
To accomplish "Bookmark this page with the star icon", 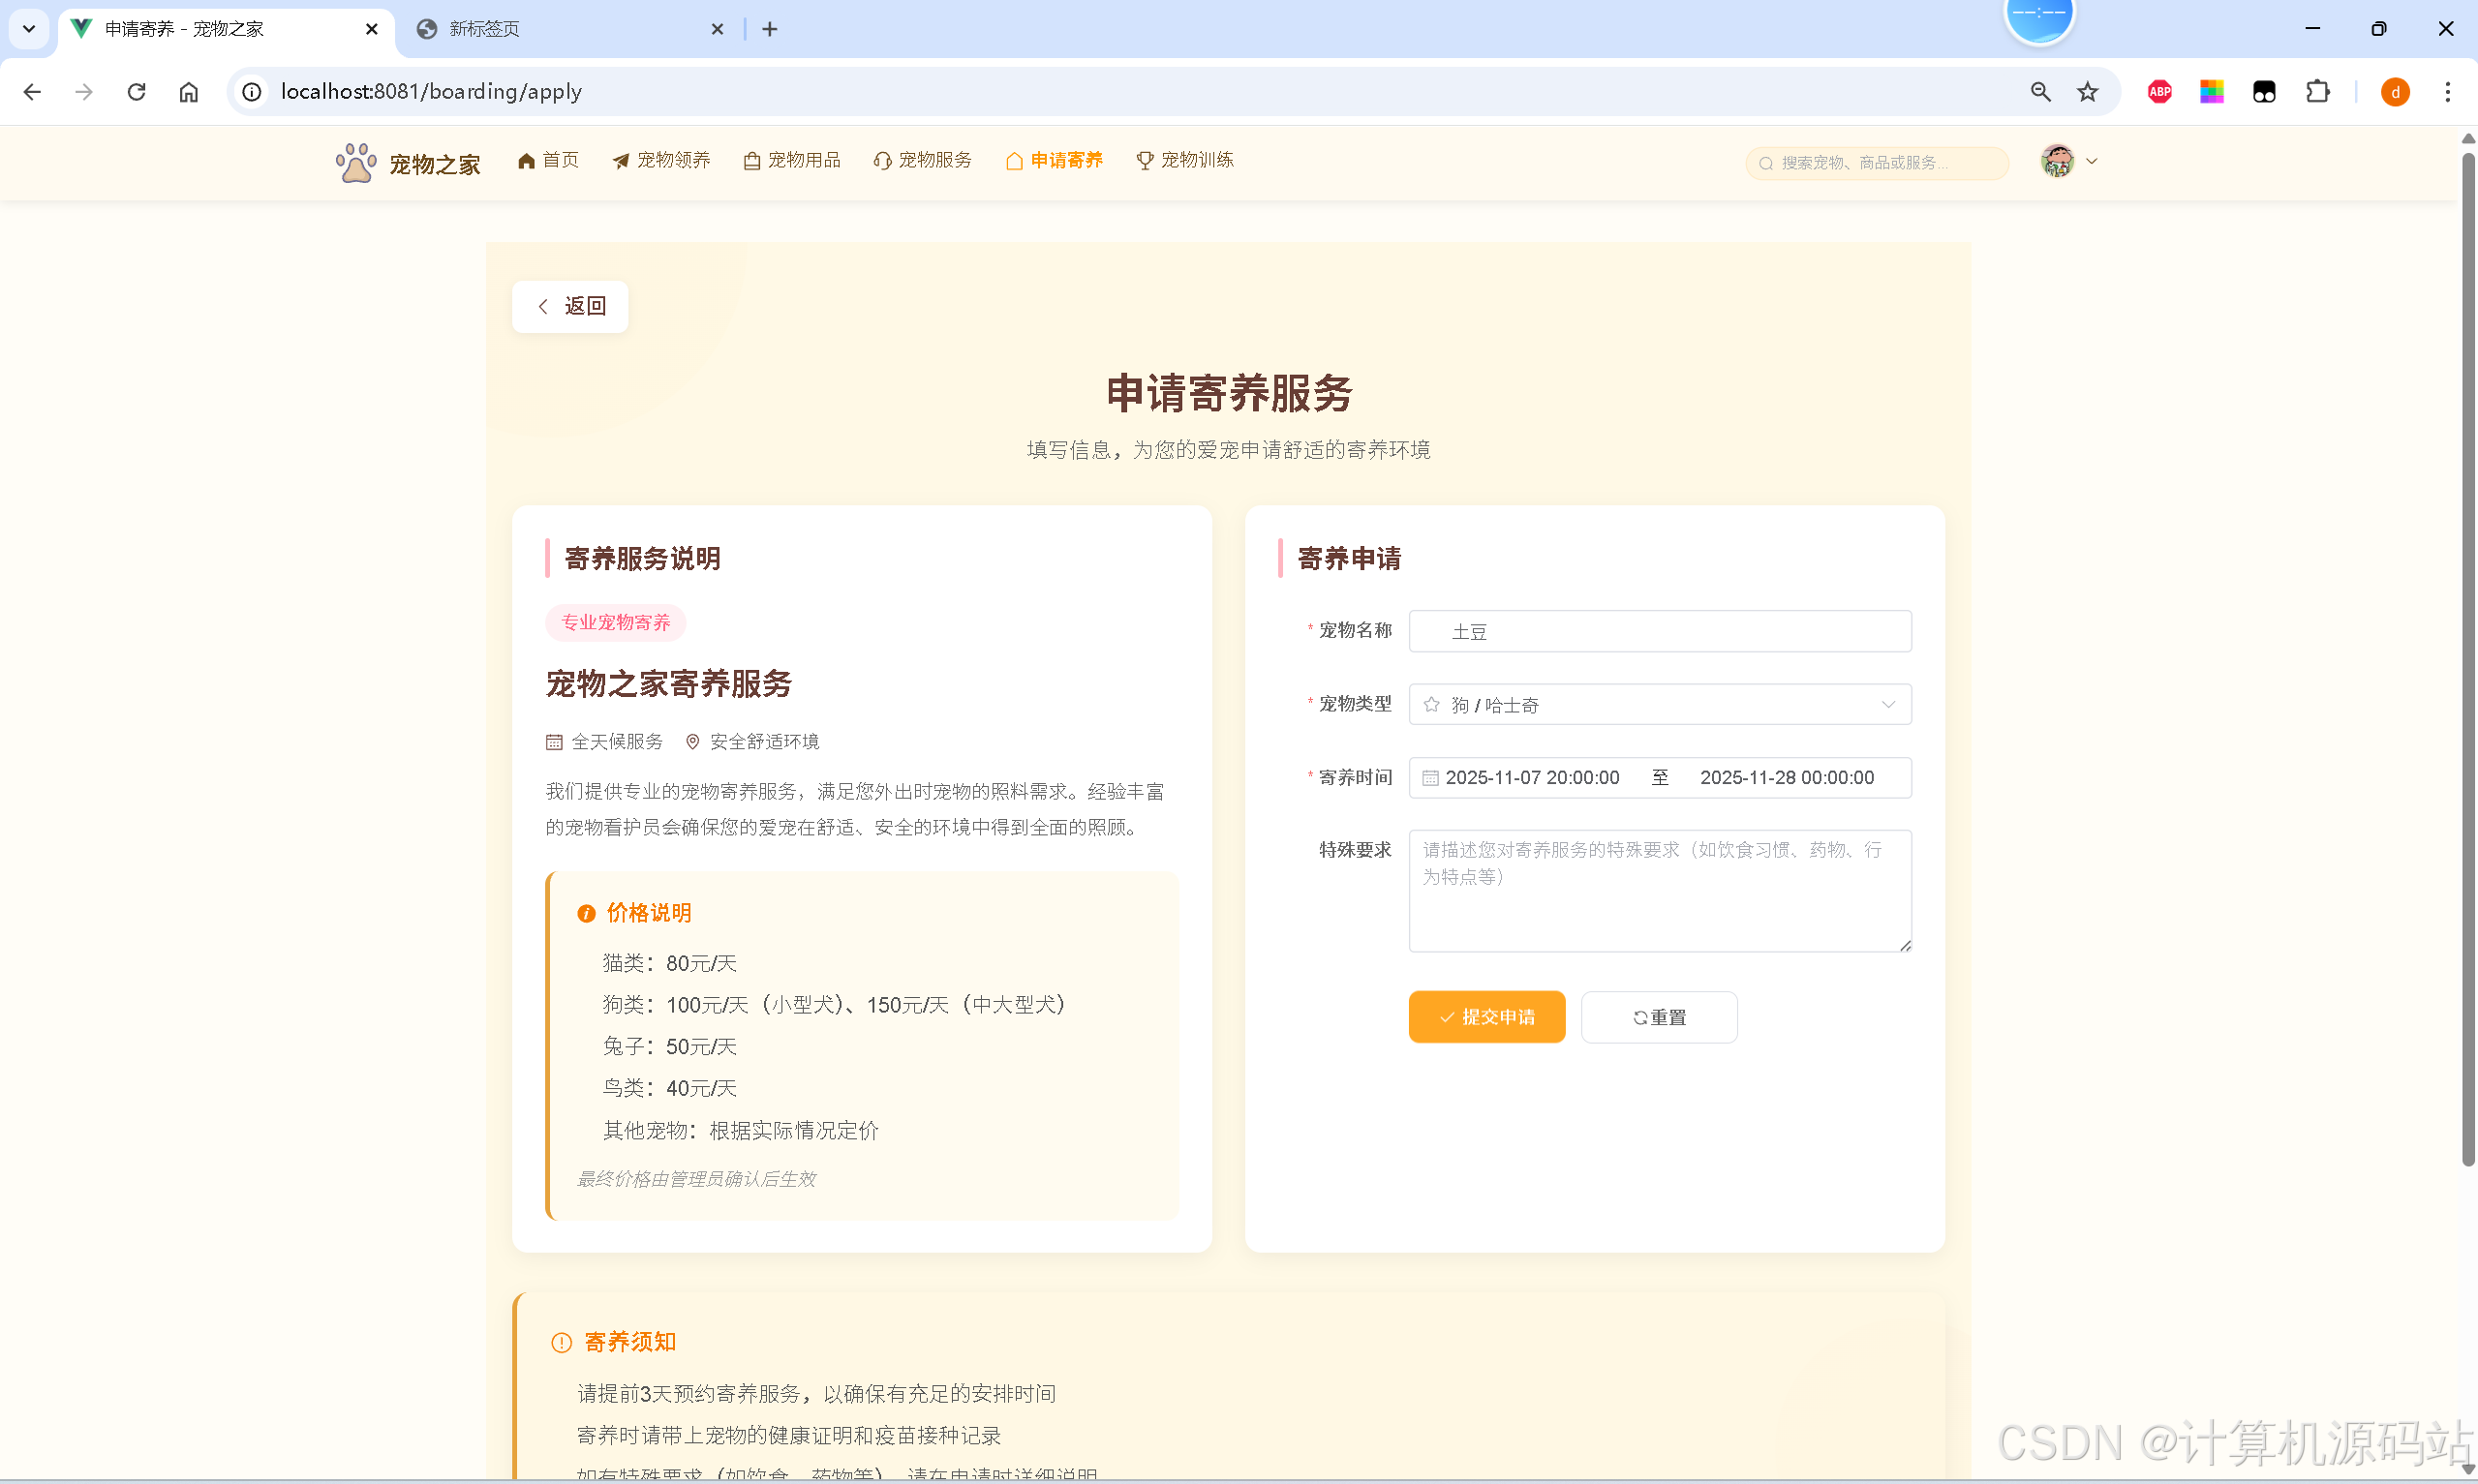I will click(2088, 92).
